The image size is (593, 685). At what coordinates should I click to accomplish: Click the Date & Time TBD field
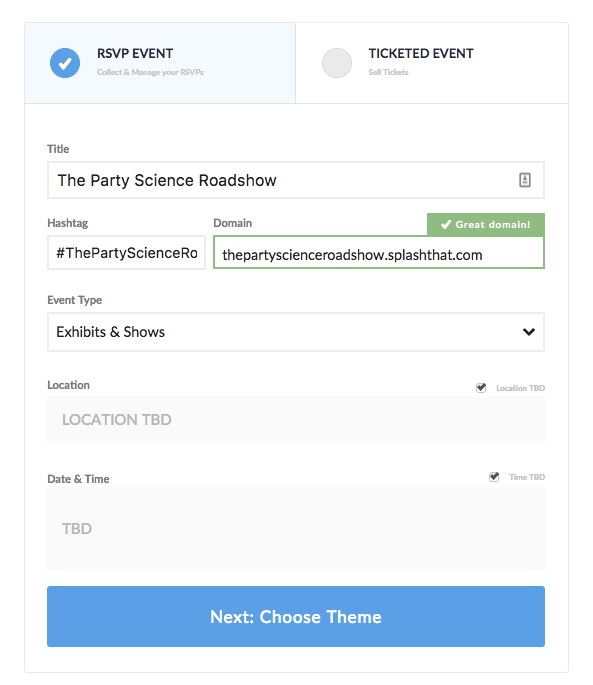296,529
